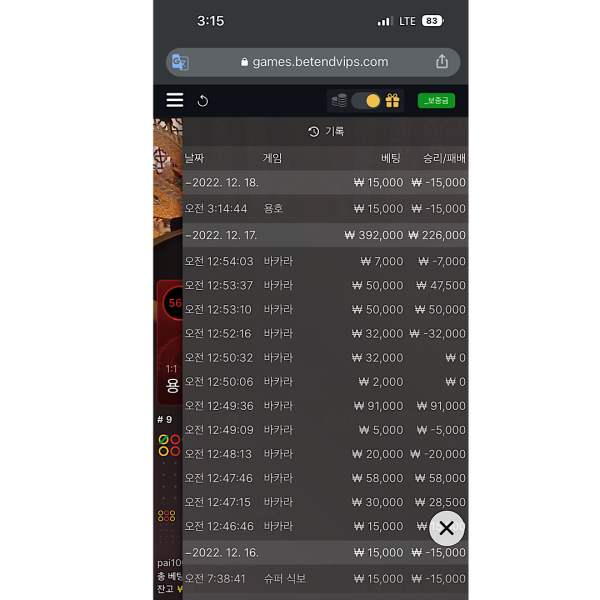Toggle the yellow balance switch
This screenshot has height=600, width=600.
point(366,101)
